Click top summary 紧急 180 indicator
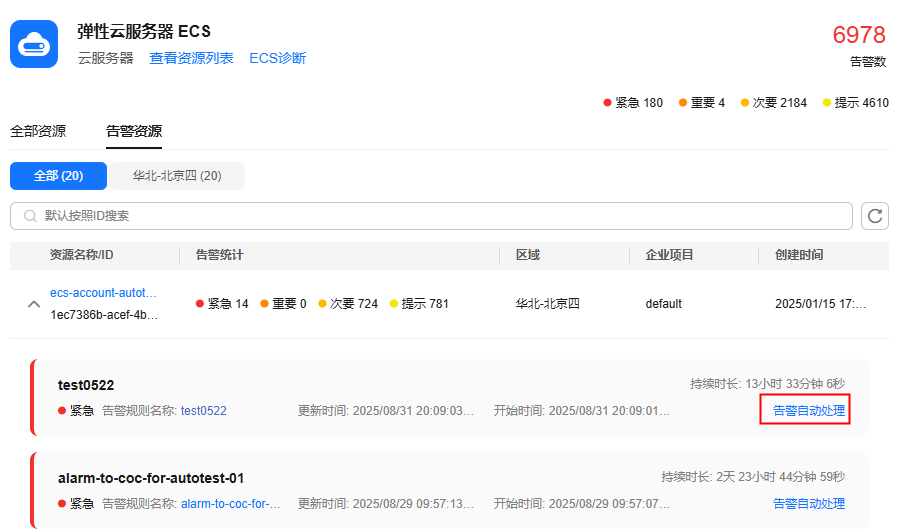This screenshot has width=898, height=532. 633,103
